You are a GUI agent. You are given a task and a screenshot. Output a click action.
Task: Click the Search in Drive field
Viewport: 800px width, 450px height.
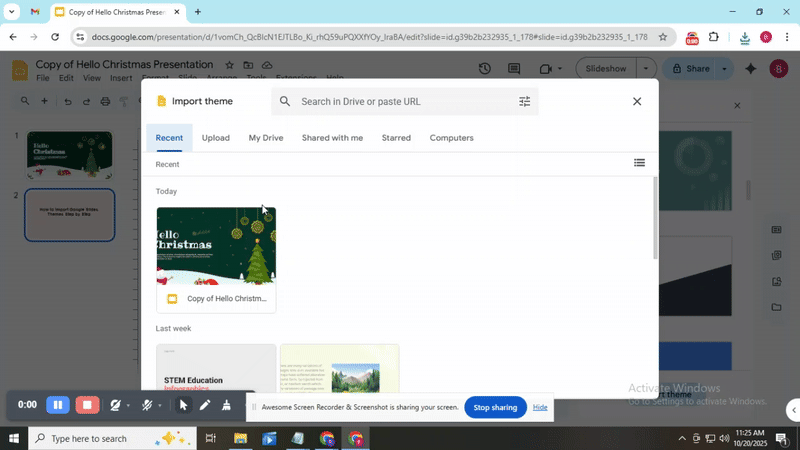point(400,101)
